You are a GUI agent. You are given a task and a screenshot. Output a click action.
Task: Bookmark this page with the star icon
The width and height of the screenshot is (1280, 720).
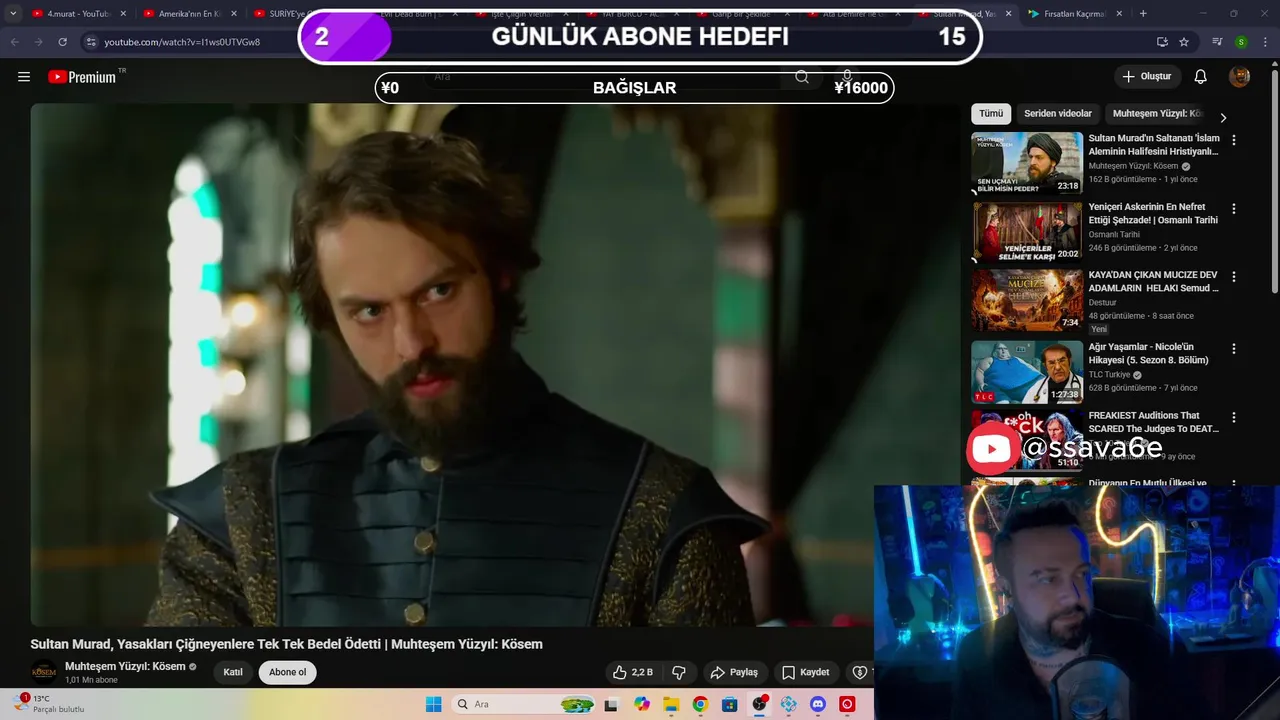point(1184,42)
